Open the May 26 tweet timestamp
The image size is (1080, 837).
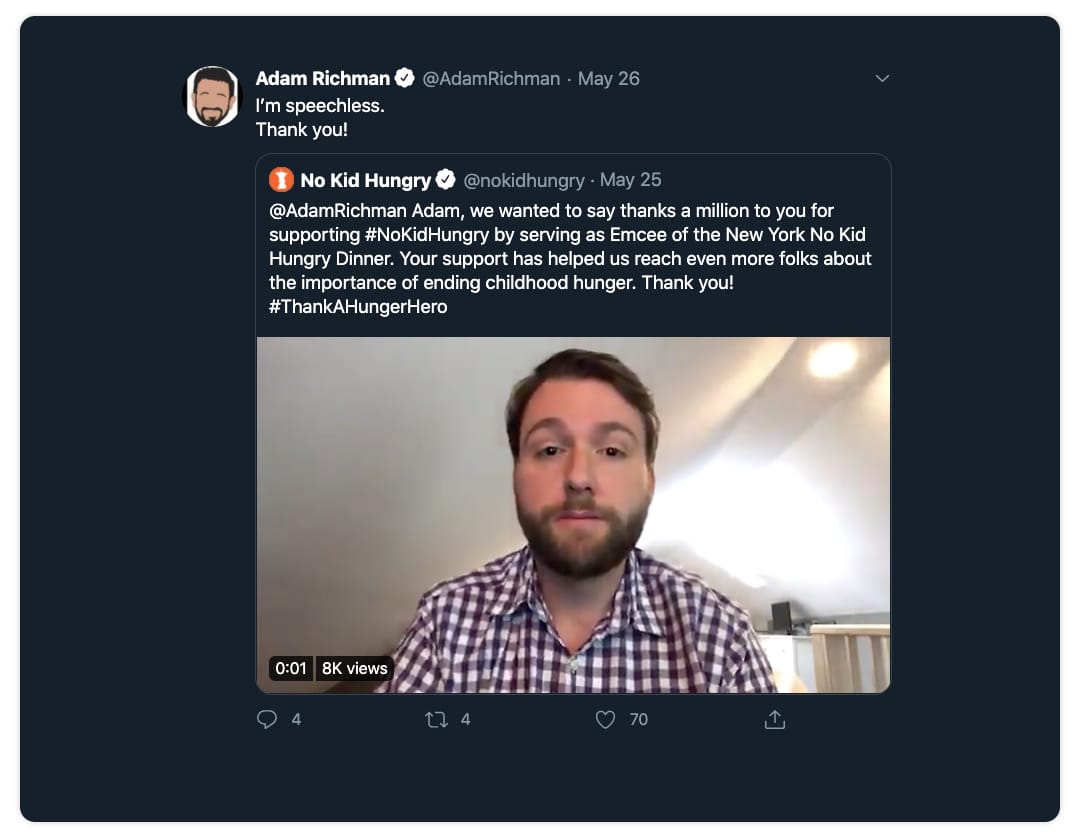point(608,79)
